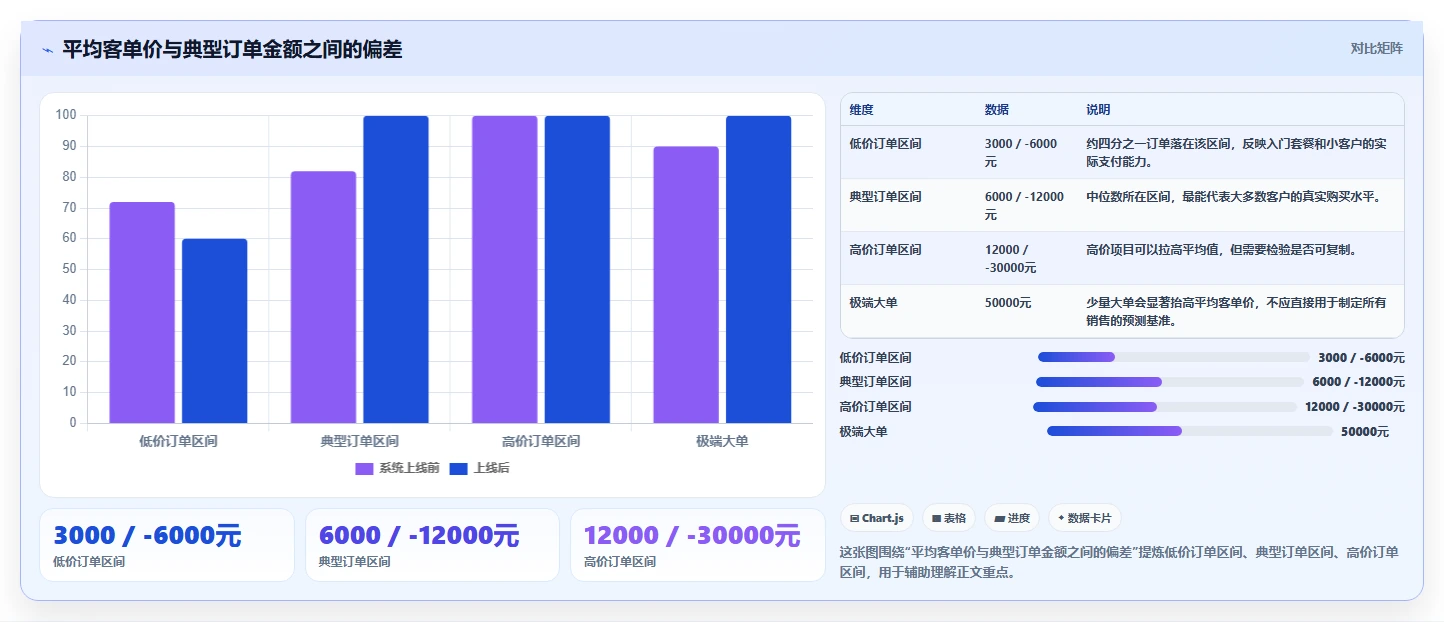The height and width of the screenshot is (622, 1444).
Task: Click the 数据卡片 tag chip
Action: click(1085, 518)
